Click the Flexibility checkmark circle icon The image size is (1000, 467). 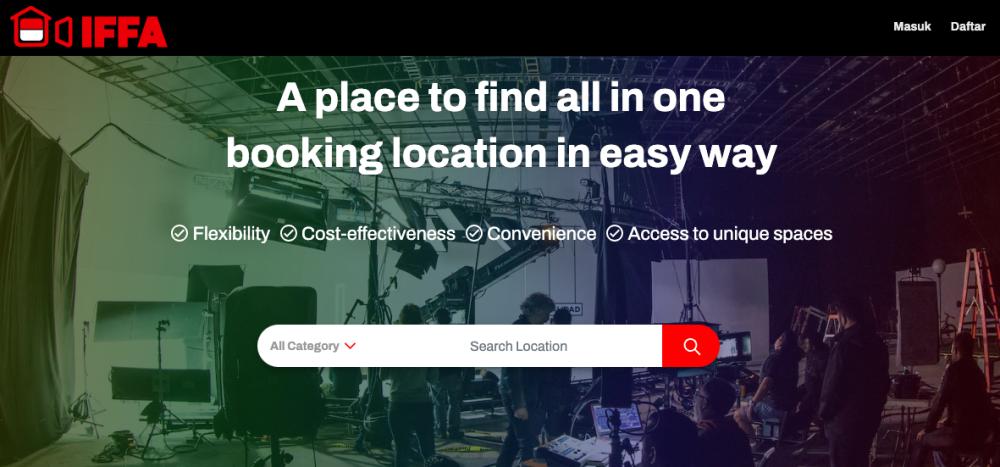[179, 234]
